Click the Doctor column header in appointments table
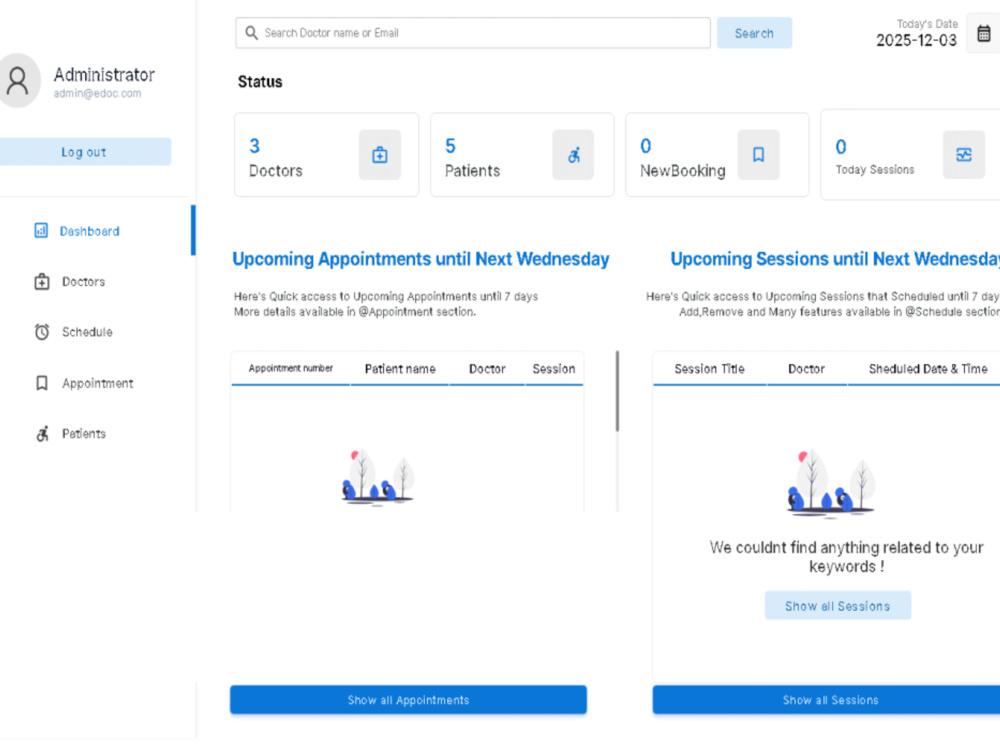This screenshot has height=750, width=1000. point(487,369)
